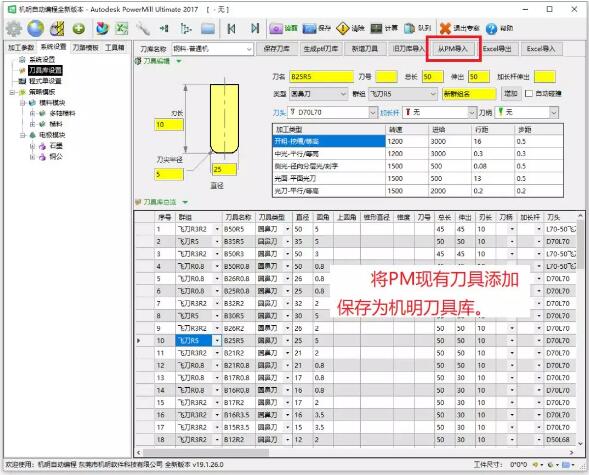Click the 总长 input field

click(433, 77)
